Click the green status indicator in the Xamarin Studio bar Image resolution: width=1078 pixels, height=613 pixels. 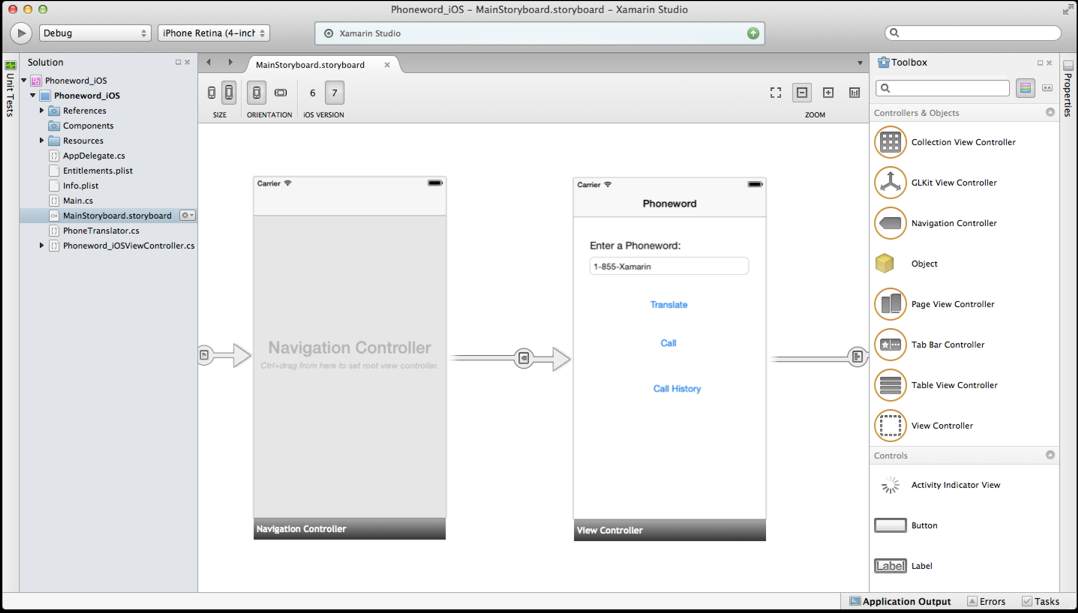tap(754, 33)
